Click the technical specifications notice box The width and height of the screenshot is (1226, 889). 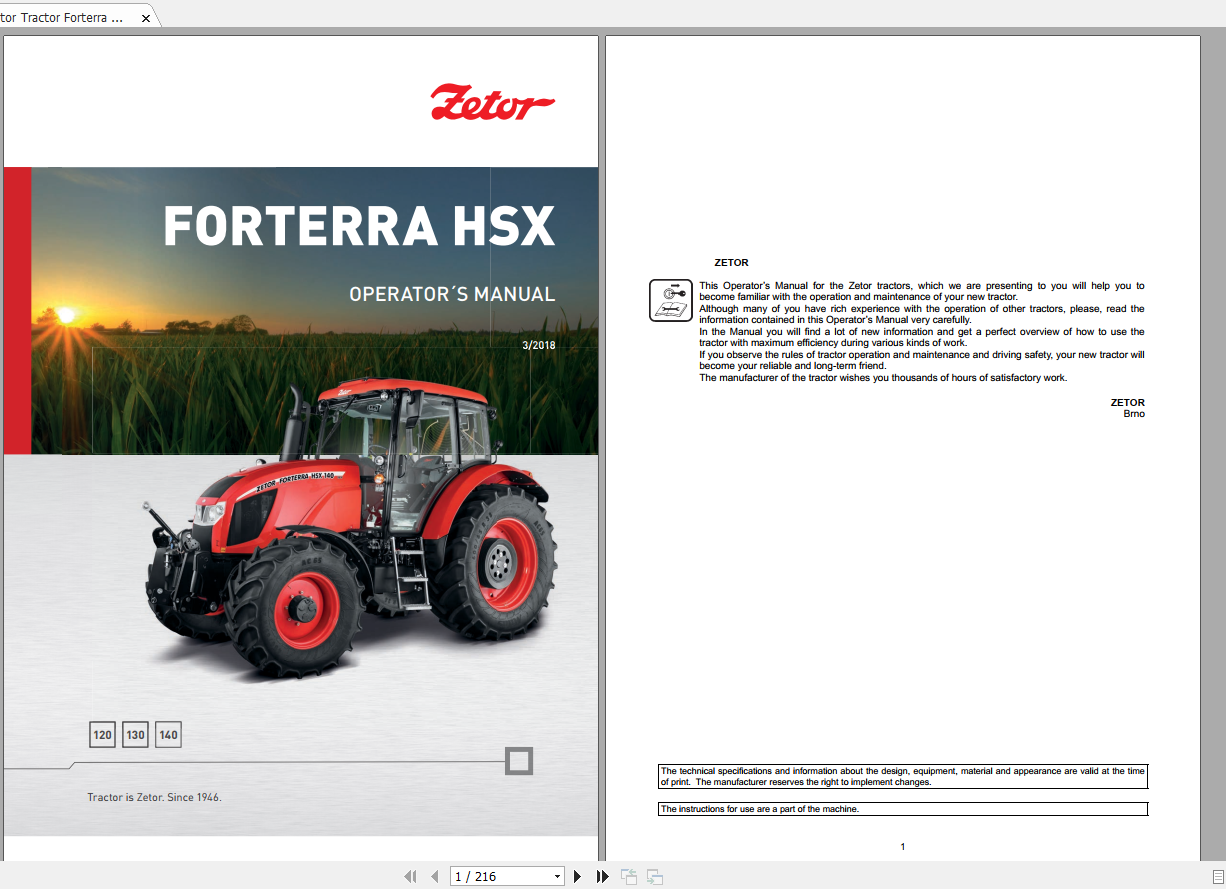[x=903, y=777]
